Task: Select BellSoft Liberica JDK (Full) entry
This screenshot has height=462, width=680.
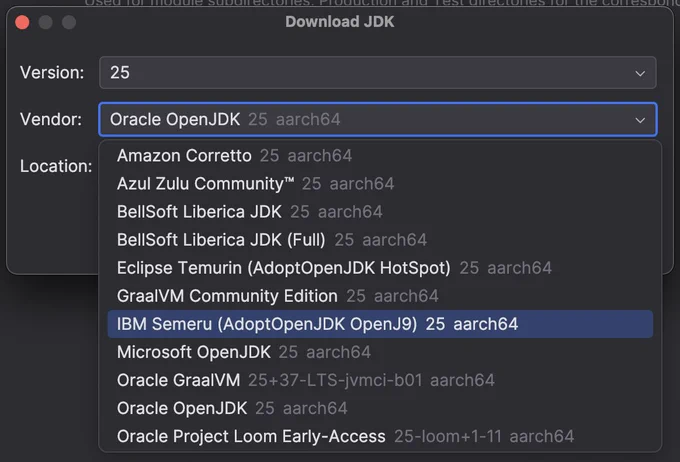Action: coord(380,240)
